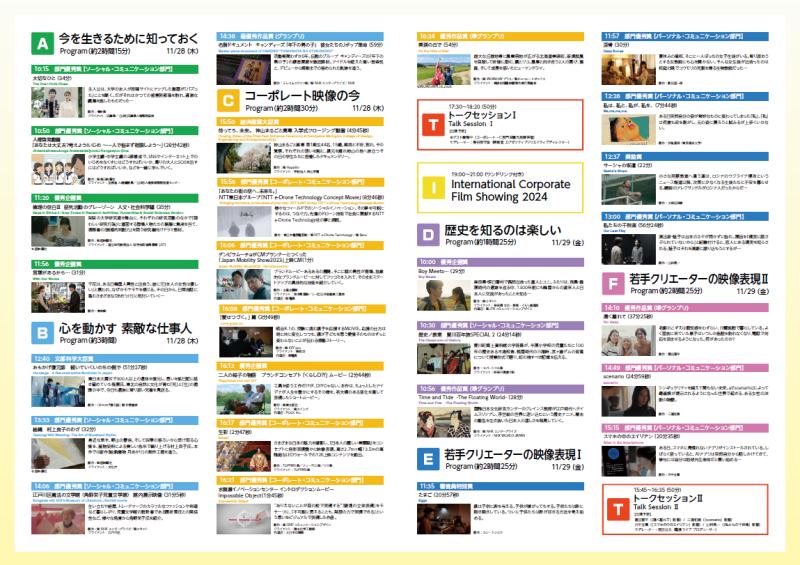The image size is (800, 565).
Task: Select the International Corporate Film Showing 2024 title
Action: [x=510, y=190]
